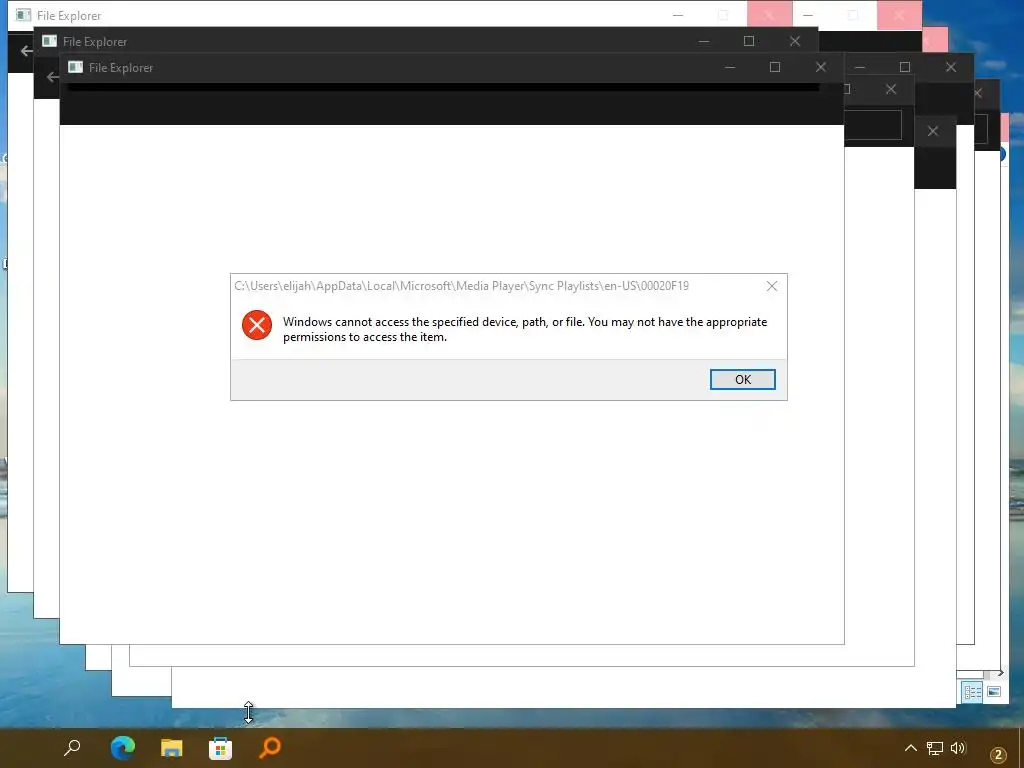This screenshot has width=1024, height=768.
Task: Click the frontmost File Explorer title icon
Action: click(x=75, y=67)
